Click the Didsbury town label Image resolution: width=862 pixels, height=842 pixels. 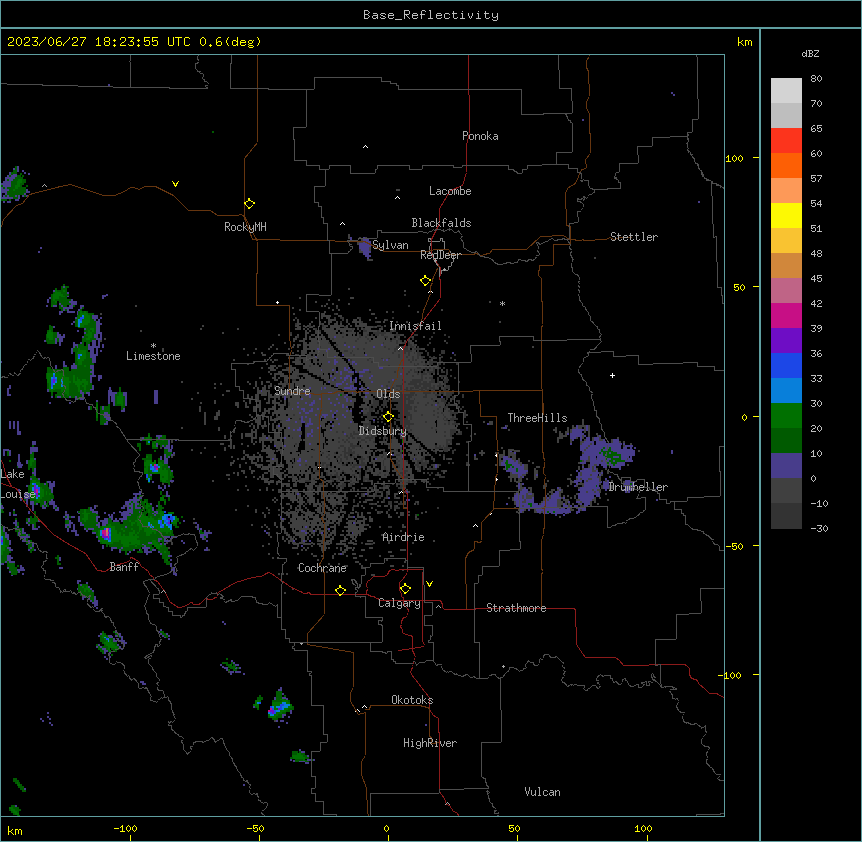[x=383, y=431]
